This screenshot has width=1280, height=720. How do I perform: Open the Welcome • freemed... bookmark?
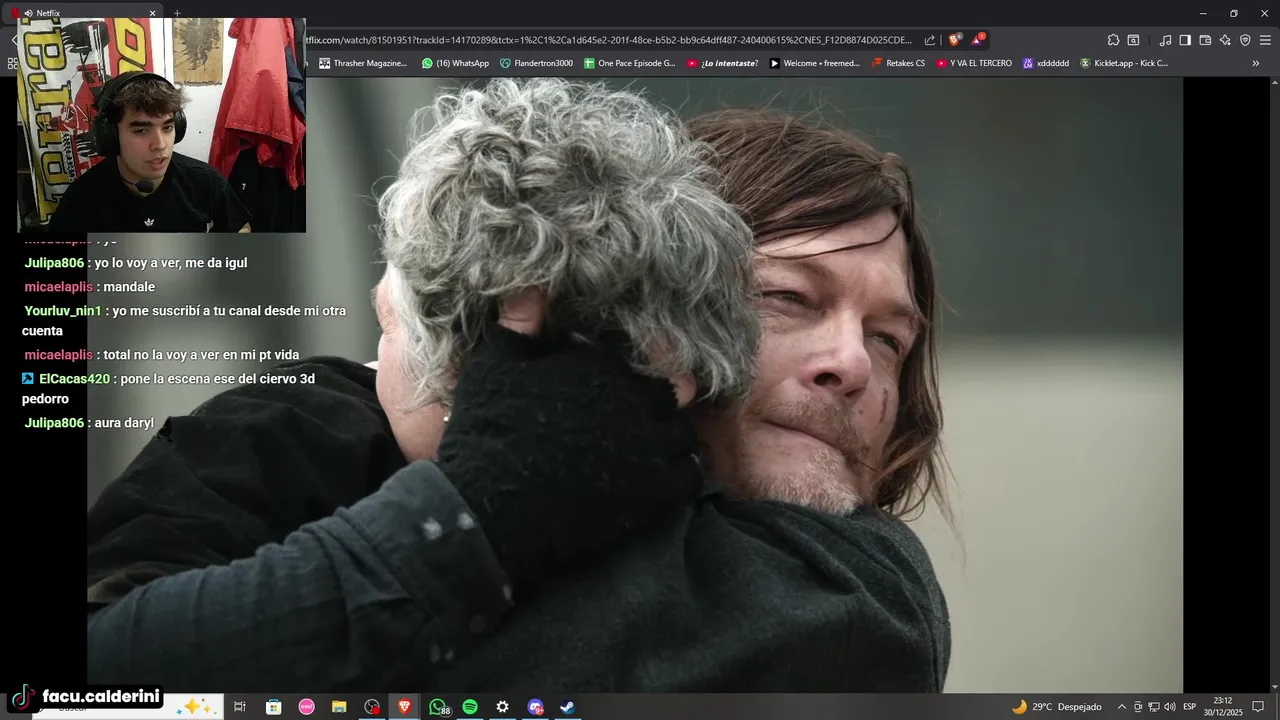814,63
